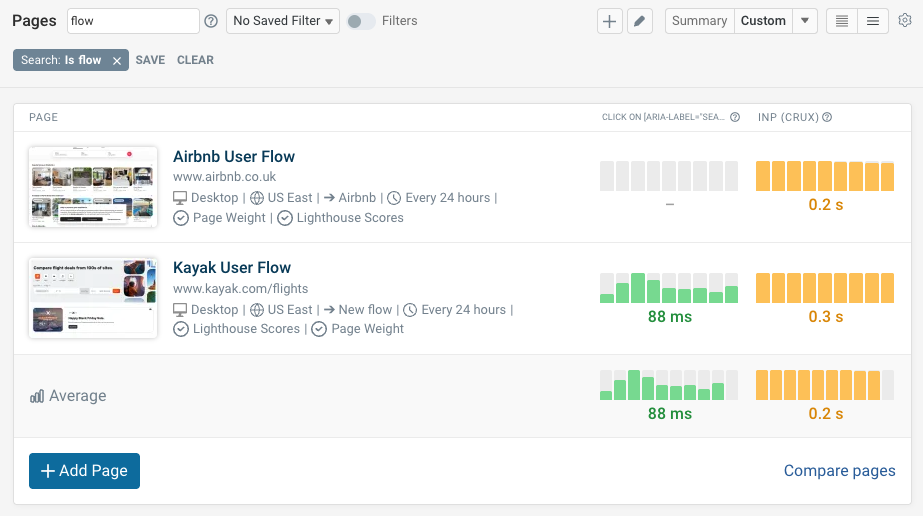The image size is (923, 516).
Task: Click the help icon next to the search field
Action: [211, 21]
